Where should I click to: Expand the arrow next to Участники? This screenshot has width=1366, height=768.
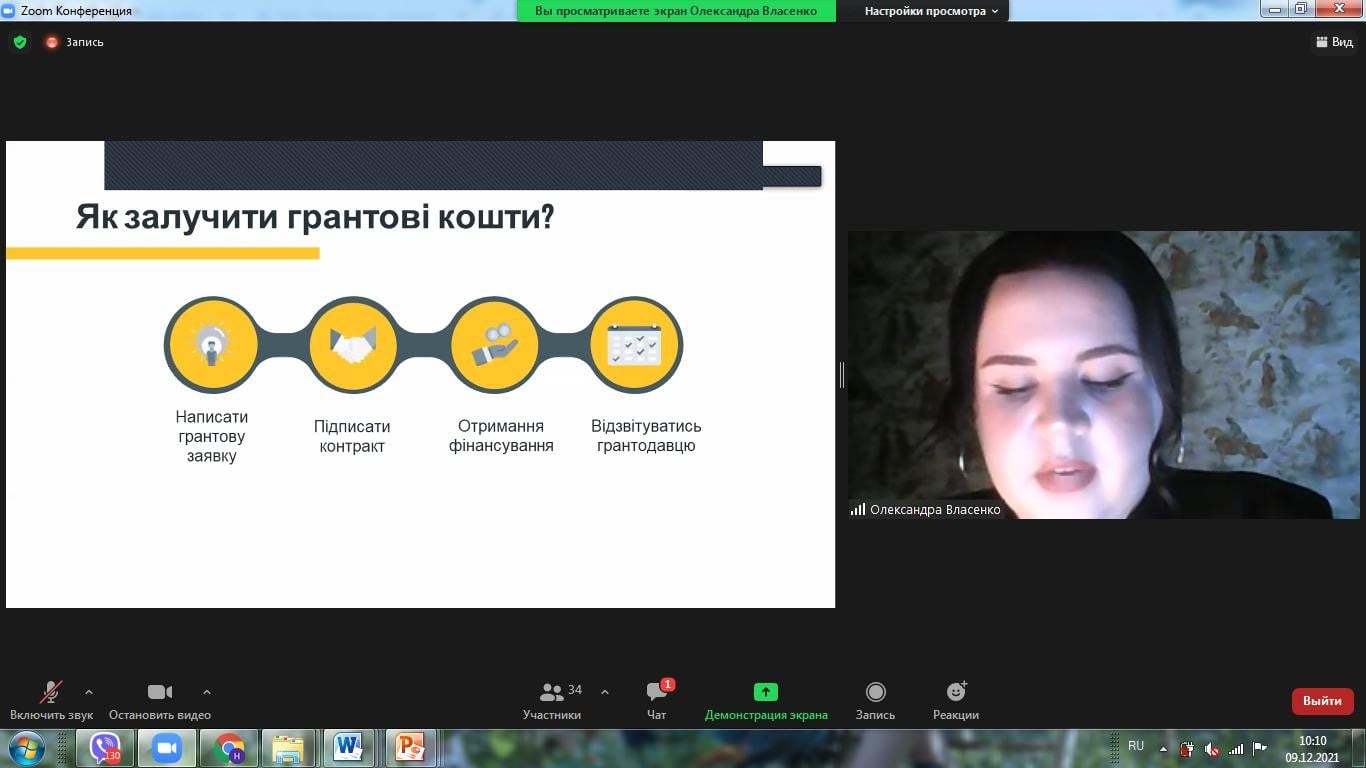click(x=605, y=692)
